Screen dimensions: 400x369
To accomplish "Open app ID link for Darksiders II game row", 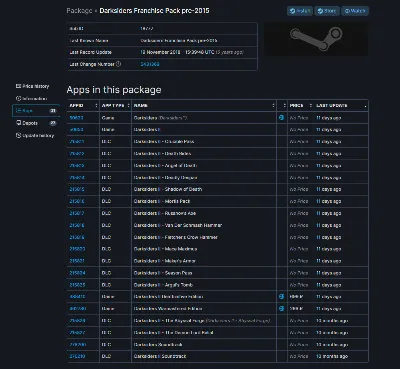I will (77, 130).
